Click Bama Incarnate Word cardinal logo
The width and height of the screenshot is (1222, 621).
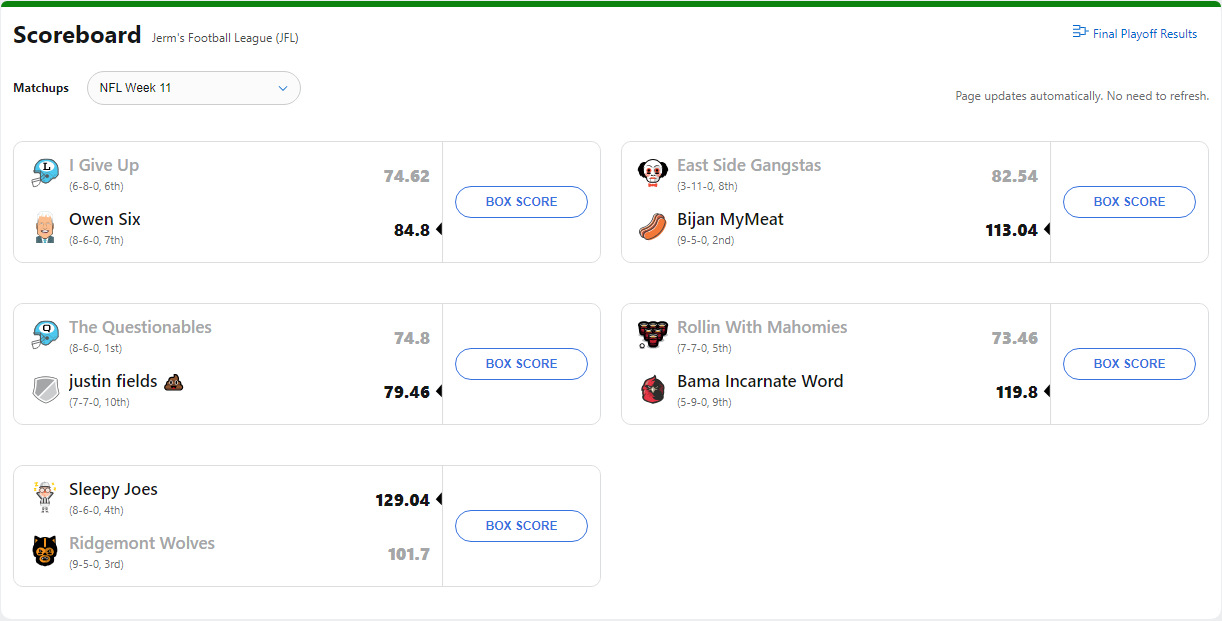[x=653, y=389]
